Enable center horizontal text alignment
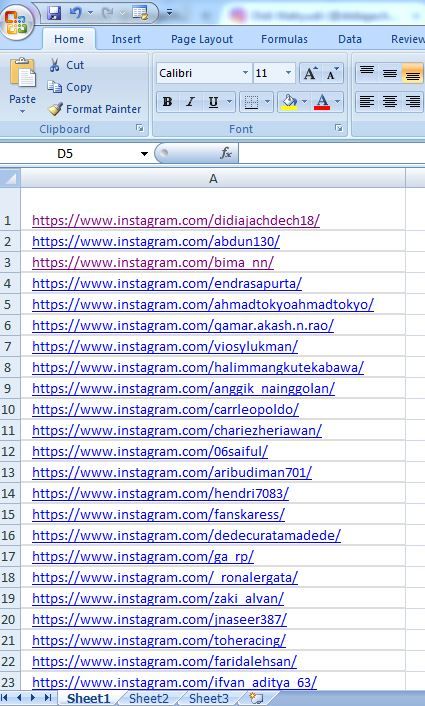Image resolution: width=425 pixels, height=706 pixels. pyautogui.click(x=390, y=102)
